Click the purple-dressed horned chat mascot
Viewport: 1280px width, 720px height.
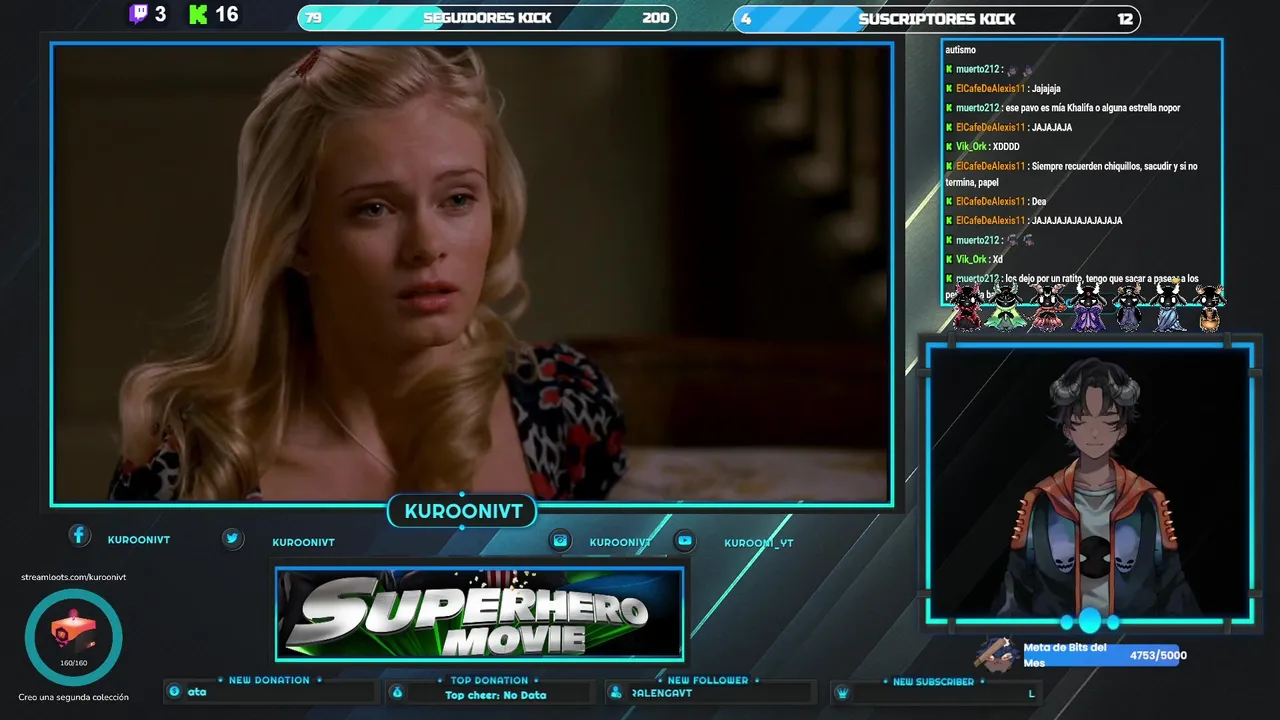pos(1088,308)
